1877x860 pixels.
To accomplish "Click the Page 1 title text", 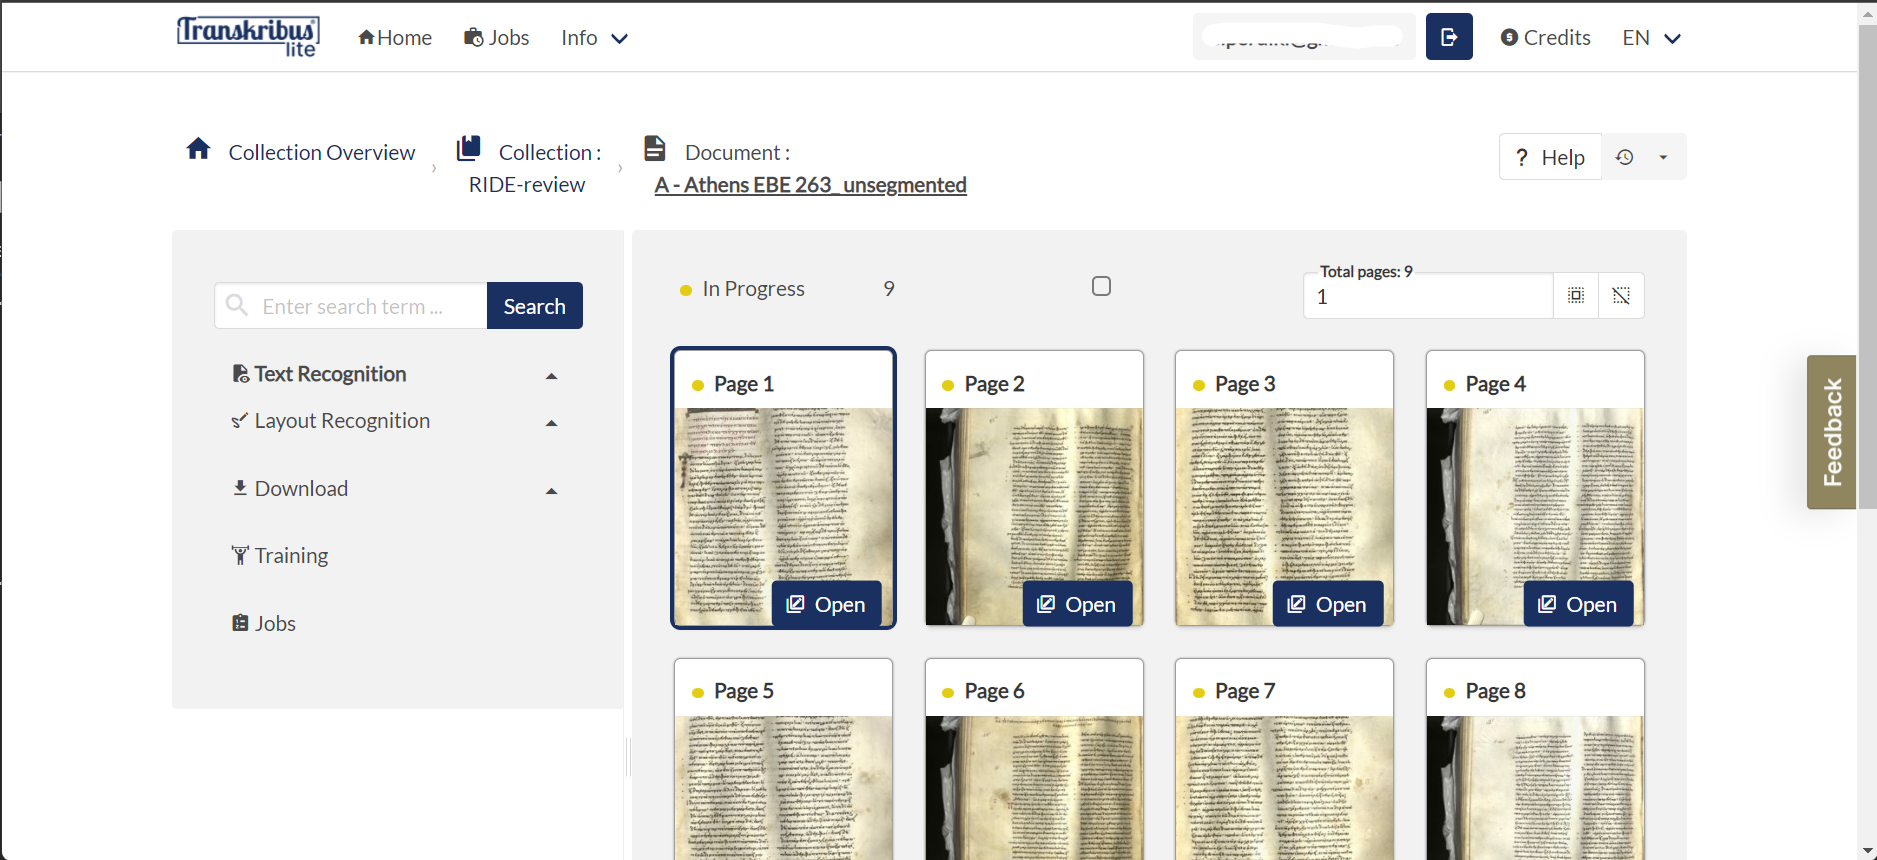I will (x=744, y=384).
